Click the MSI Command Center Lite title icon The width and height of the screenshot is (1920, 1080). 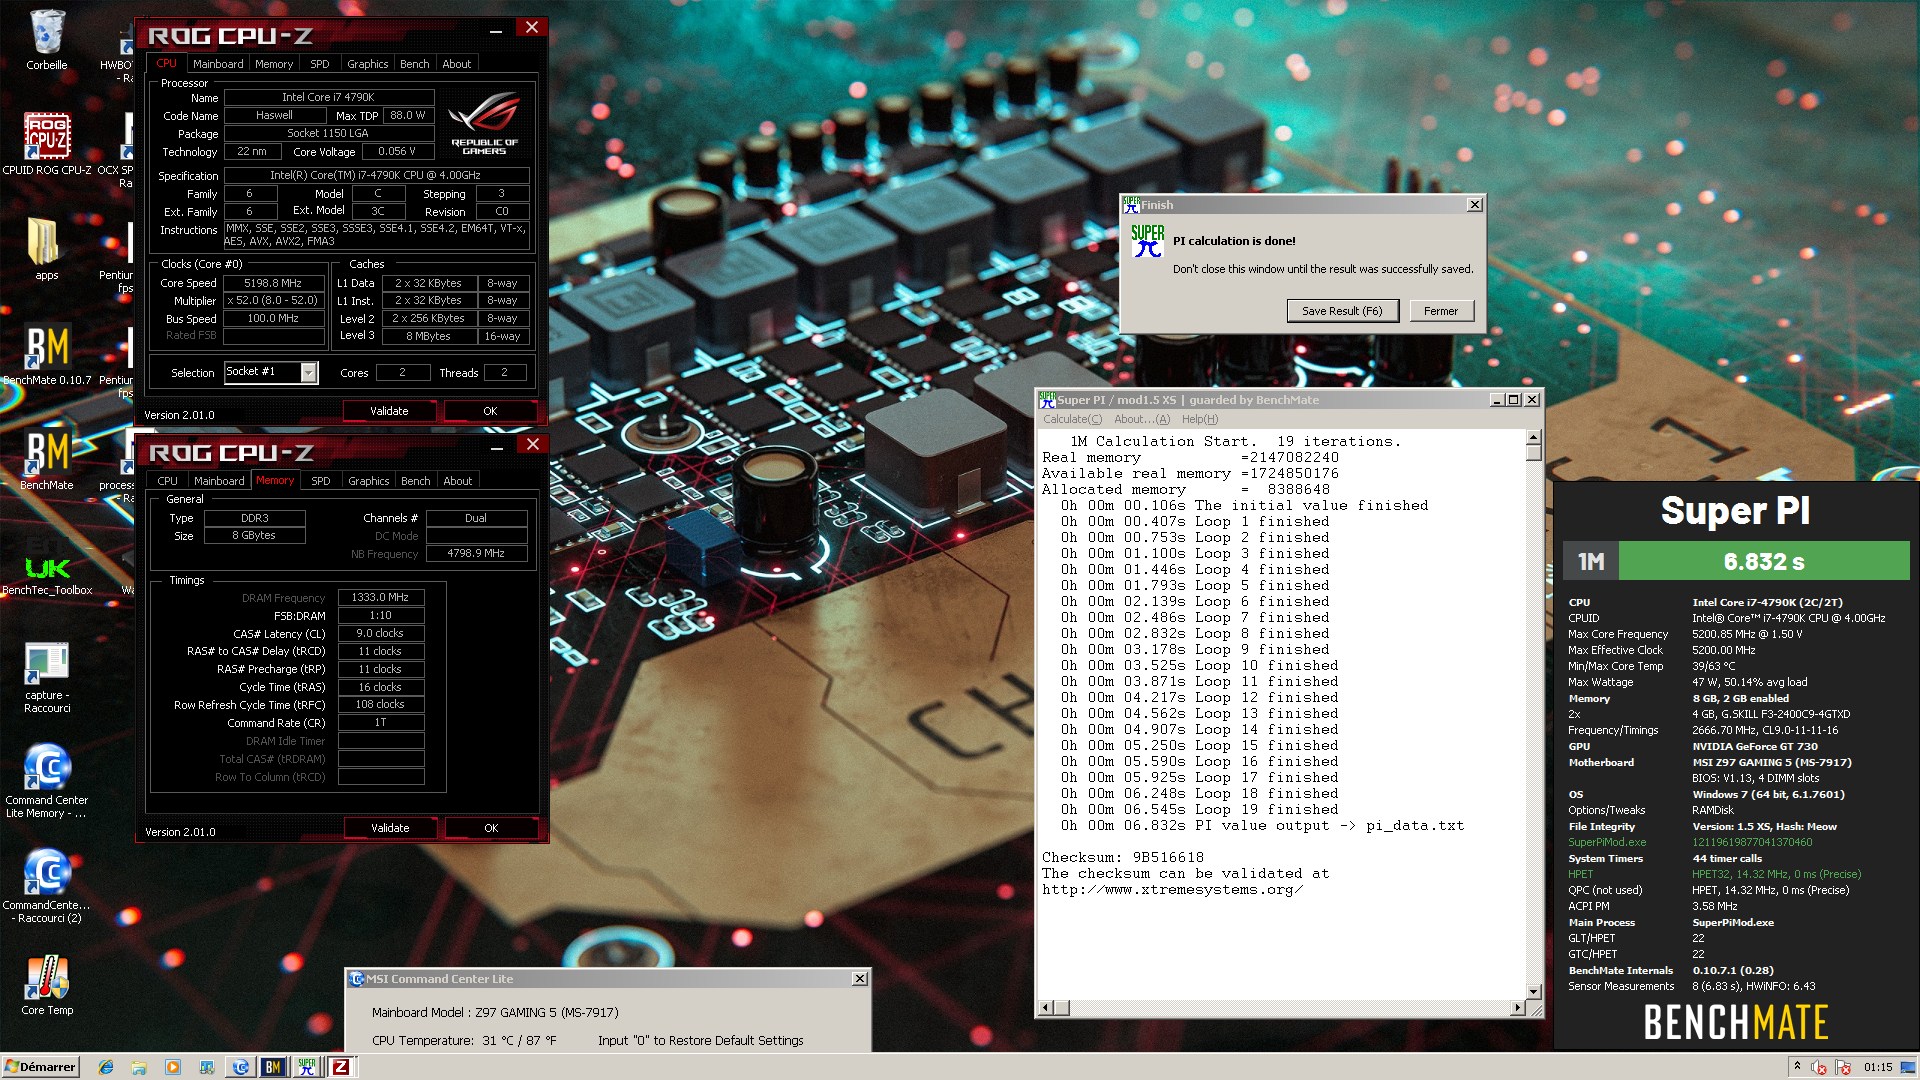coord(357,979)
